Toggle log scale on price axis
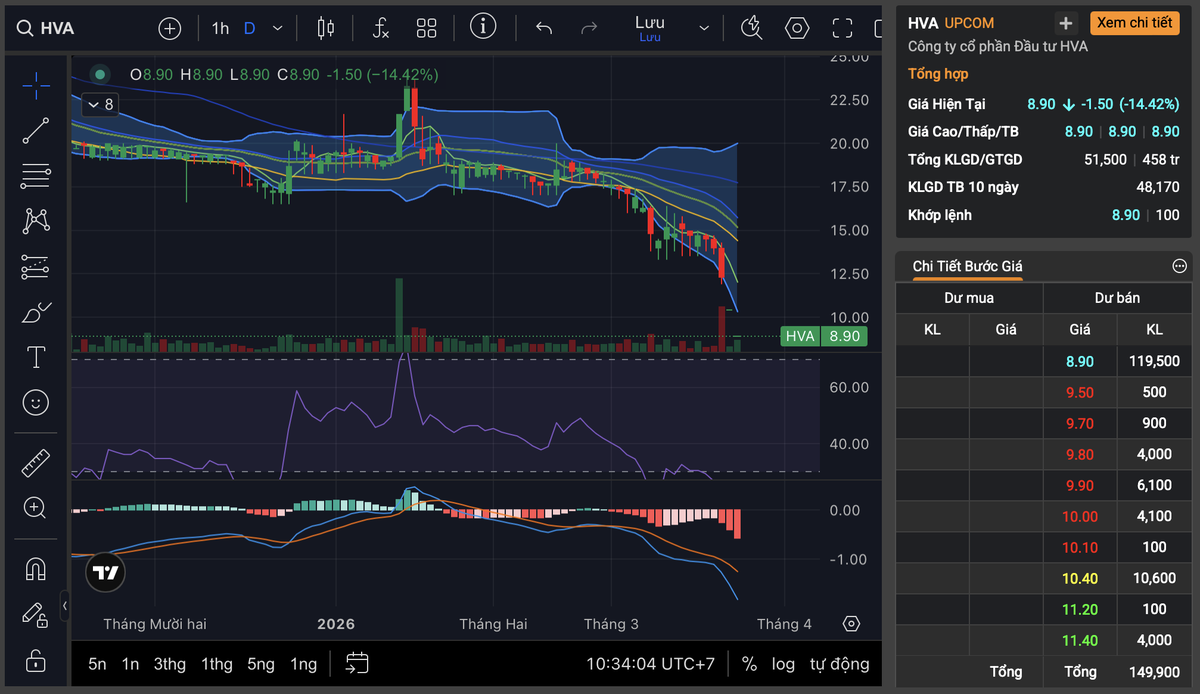The image size is (1200, 694). click(x=783, y=664)
